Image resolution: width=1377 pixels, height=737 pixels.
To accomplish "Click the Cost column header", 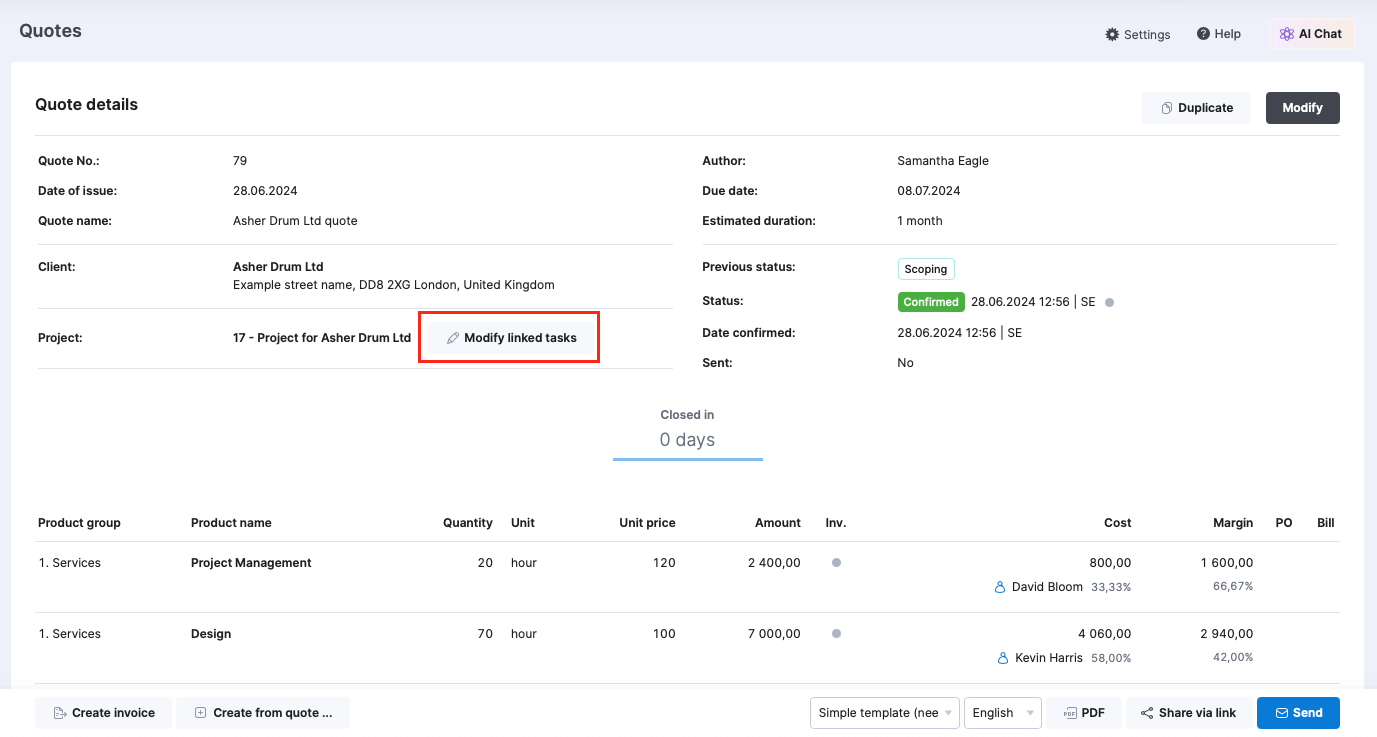I will [1118, 523].
